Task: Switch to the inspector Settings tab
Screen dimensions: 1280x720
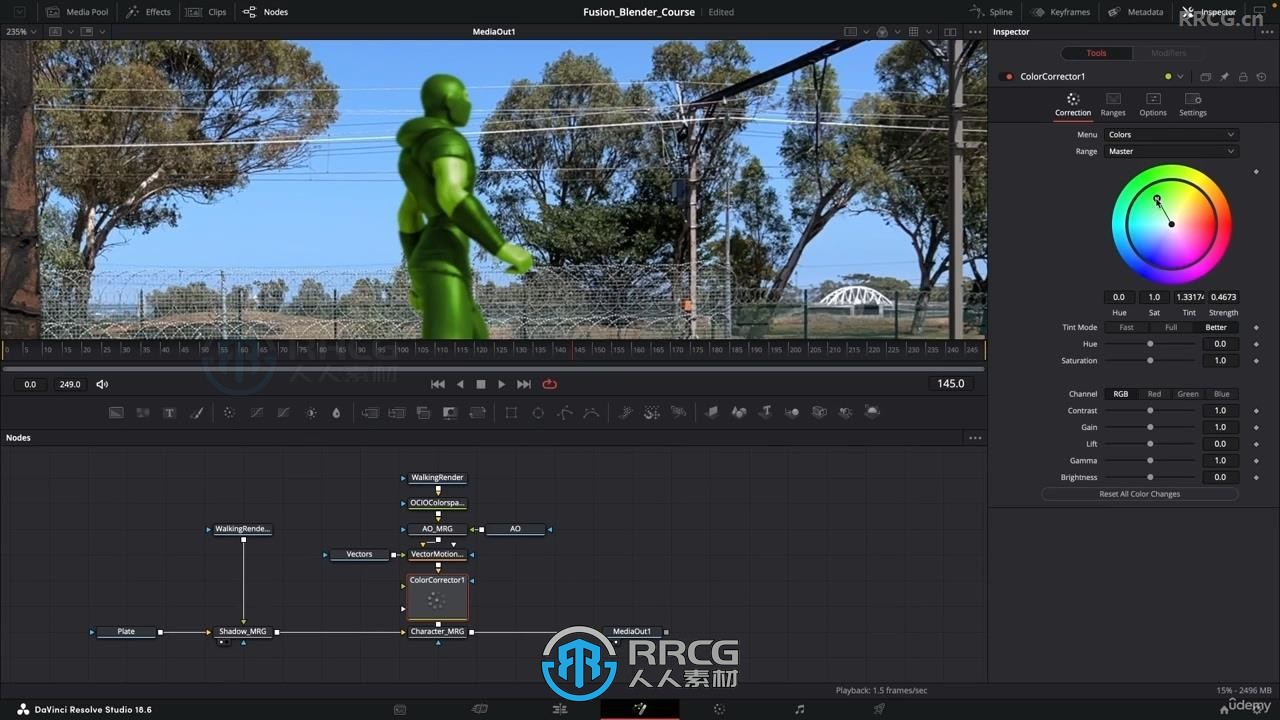Action: click(1192, 104)
